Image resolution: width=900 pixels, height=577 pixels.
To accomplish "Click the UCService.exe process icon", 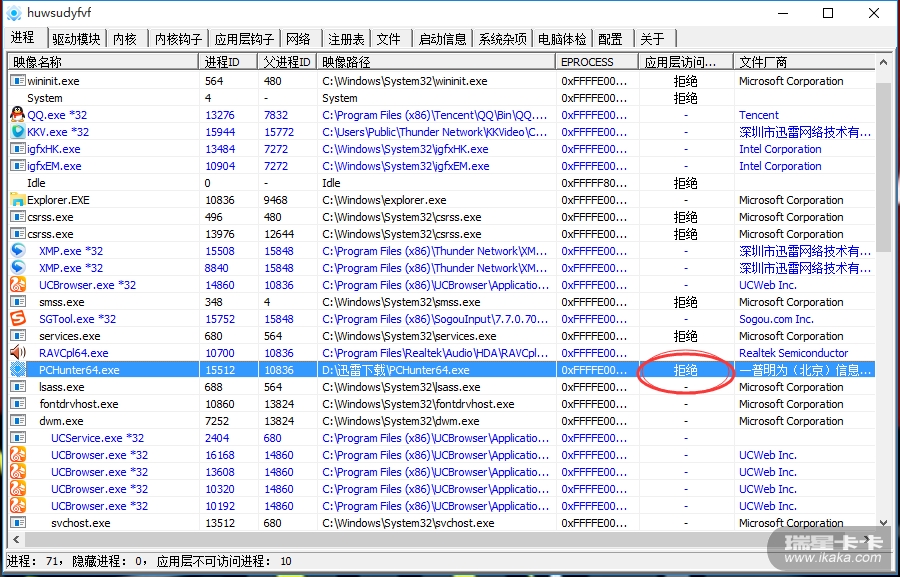I will [x=18, y=437].
